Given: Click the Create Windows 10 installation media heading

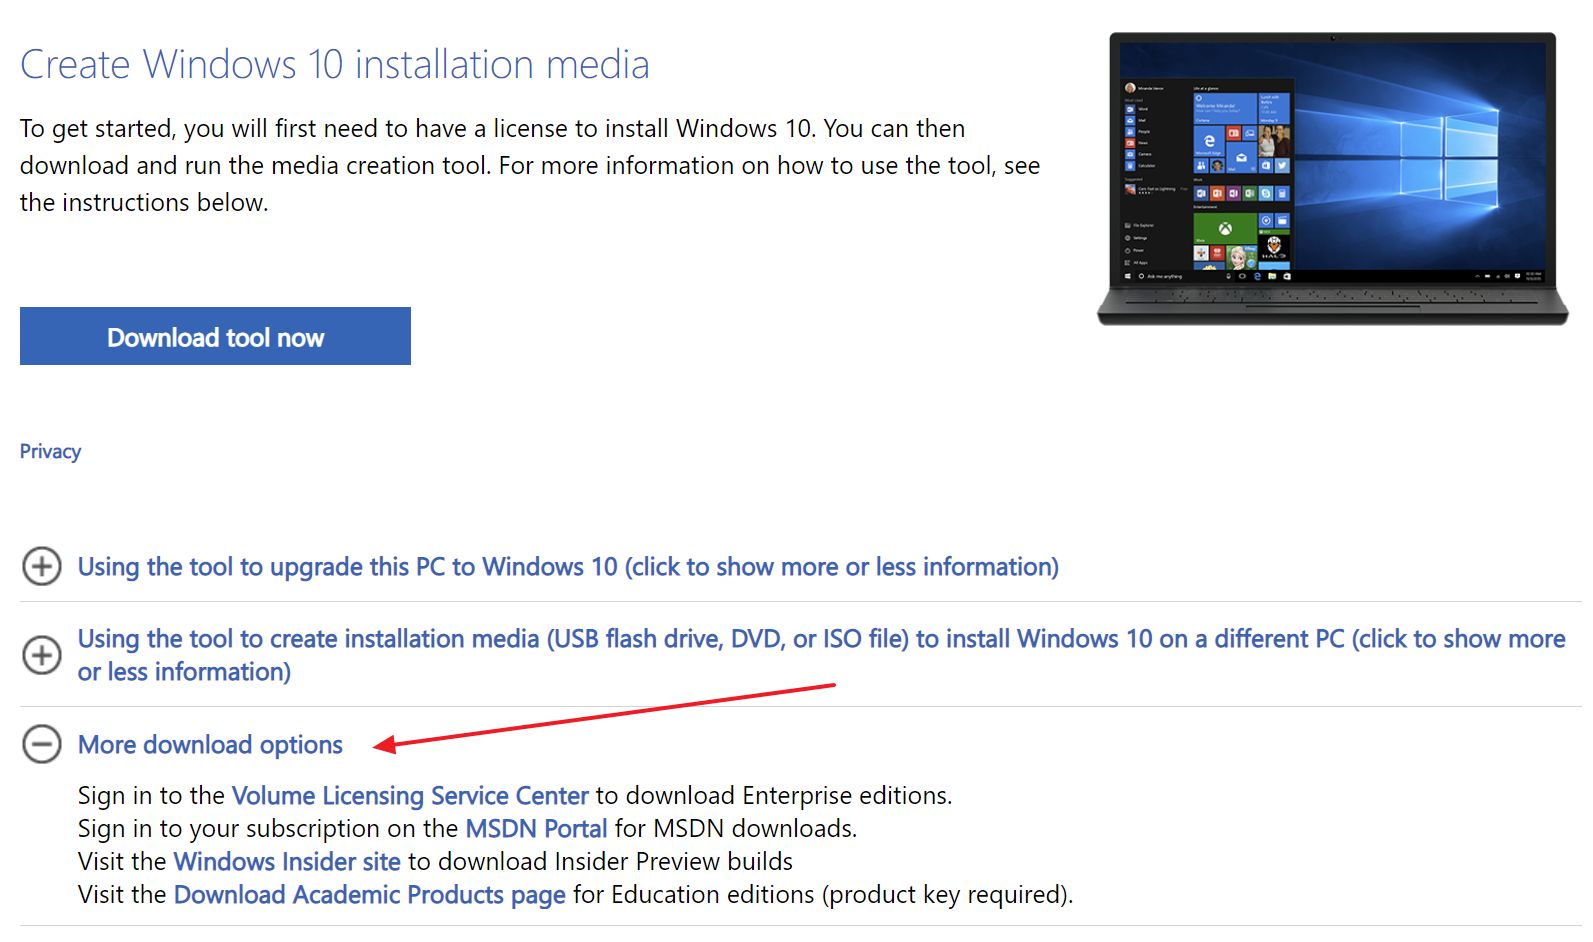Looking at the screenshot, I should pyautogui.click(x=334, y=63).
